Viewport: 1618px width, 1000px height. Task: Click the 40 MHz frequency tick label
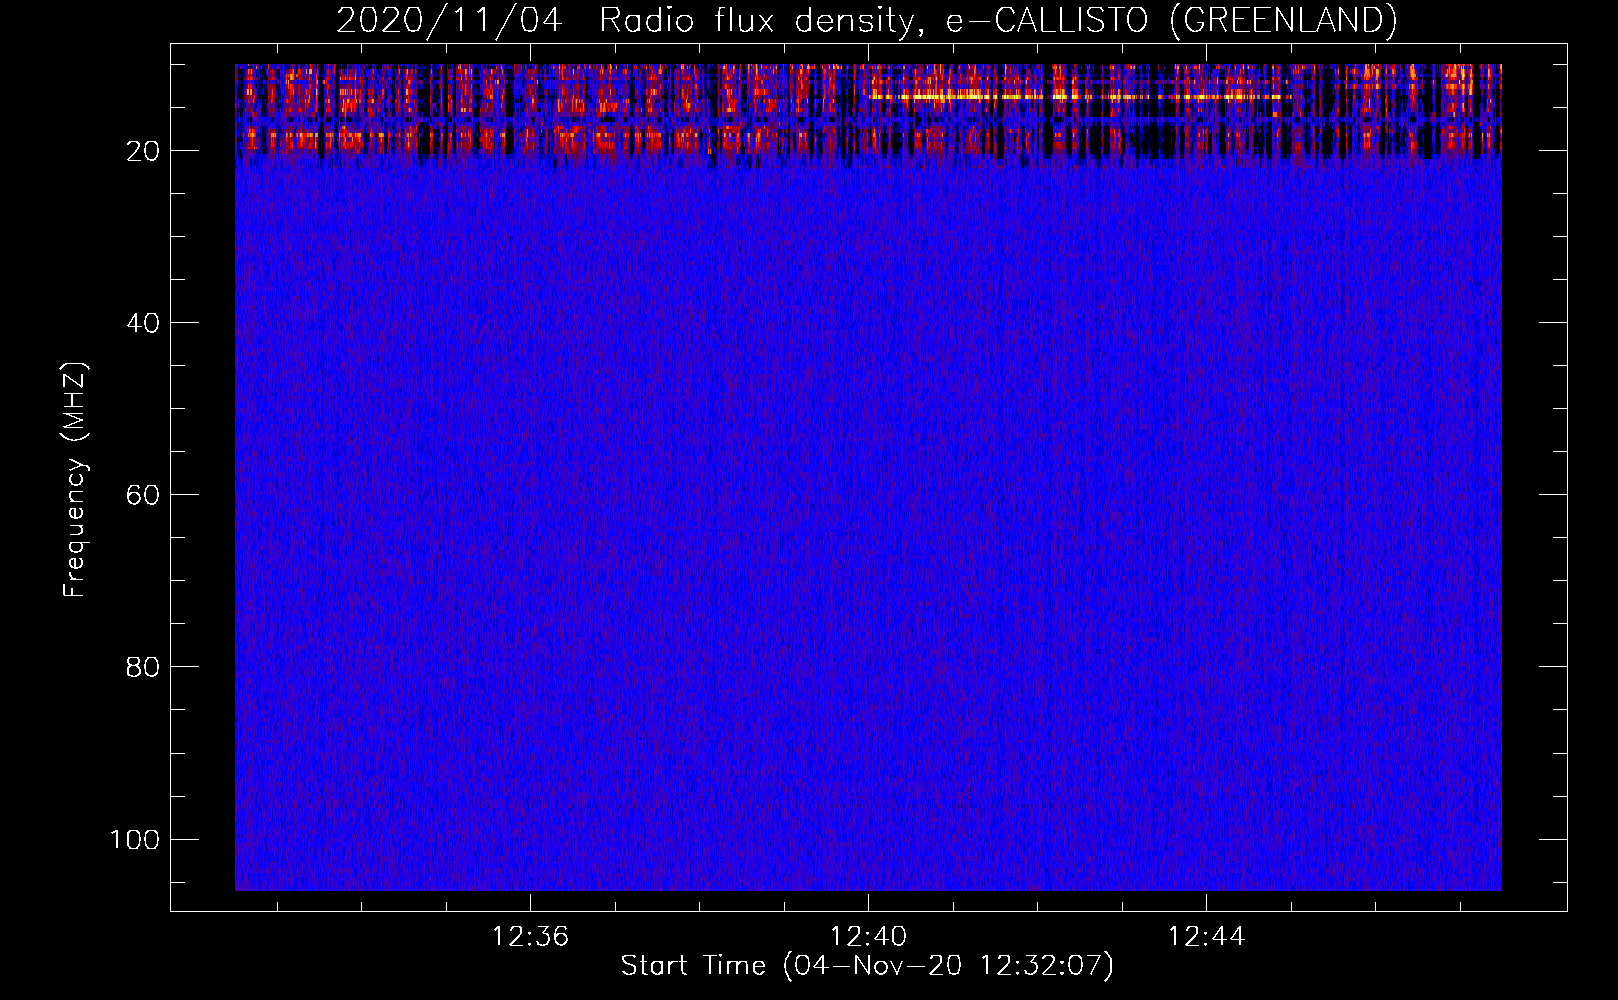[143, 323]
